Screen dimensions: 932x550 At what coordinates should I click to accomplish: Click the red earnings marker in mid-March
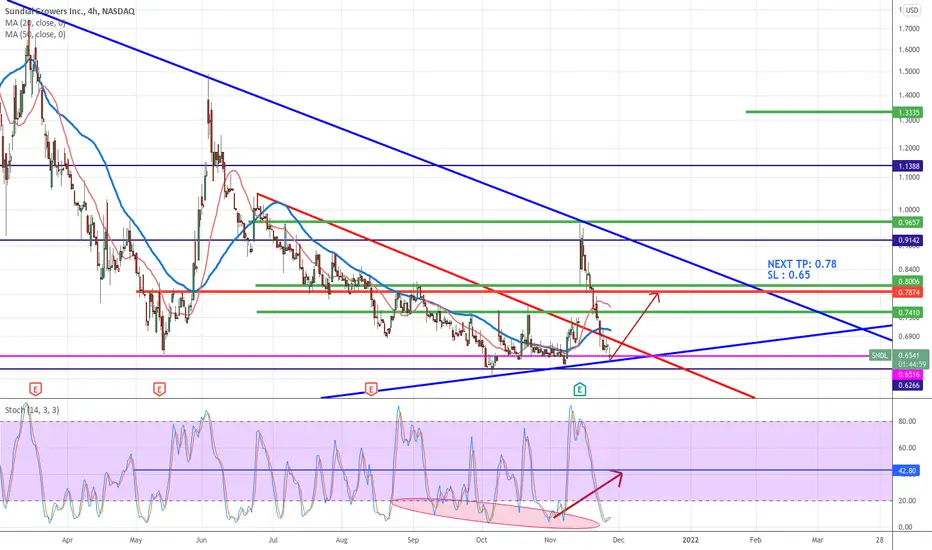pos(35,389)
